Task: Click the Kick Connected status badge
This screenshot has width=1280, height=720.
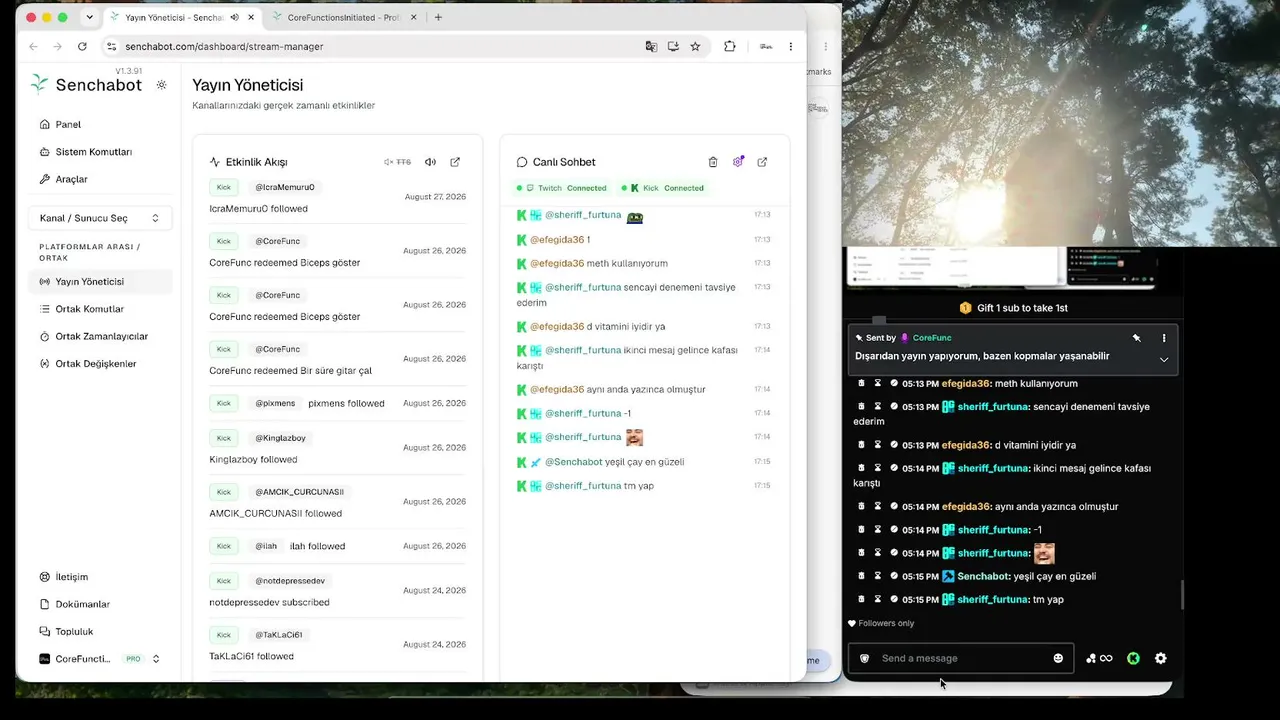Action: click(x=662, y=188)
